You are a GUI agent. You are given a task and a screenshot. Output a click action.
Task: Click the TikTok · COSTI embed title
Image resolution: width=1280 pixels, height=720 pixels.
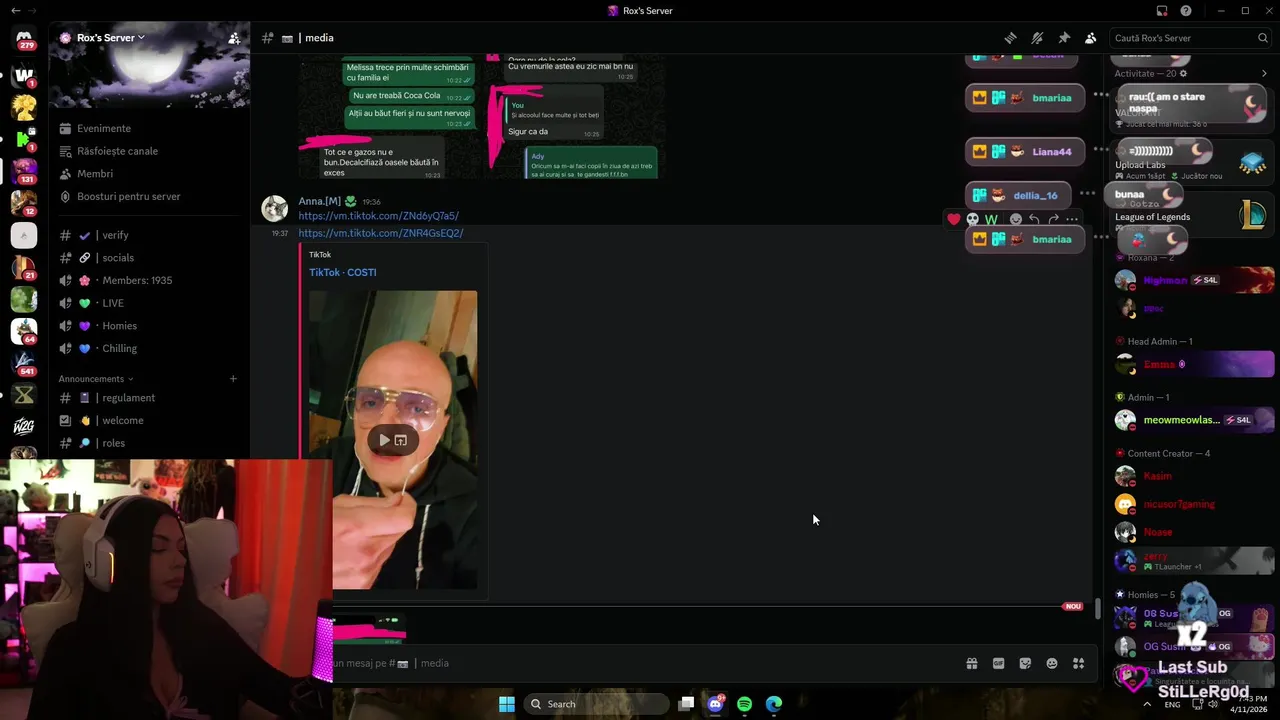coord(342,272)
